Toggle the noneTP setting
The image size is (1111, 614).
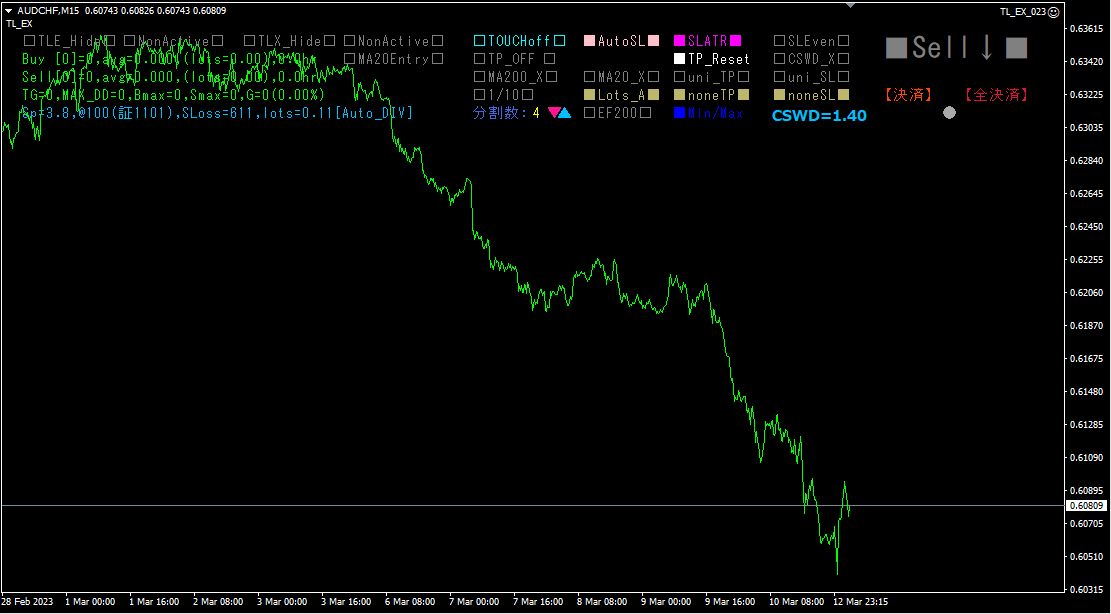click(711, 94)
